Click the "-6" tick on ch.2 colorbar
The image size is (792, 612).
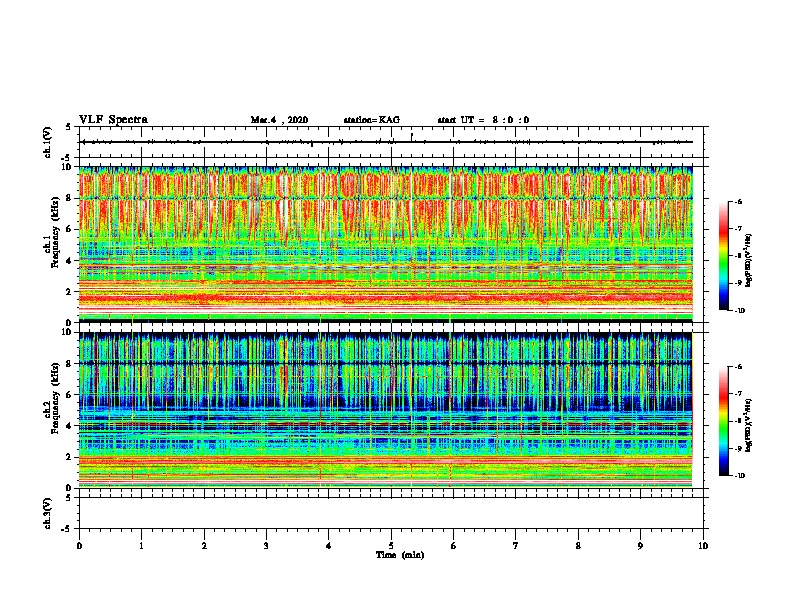click(x=738, y=367)
